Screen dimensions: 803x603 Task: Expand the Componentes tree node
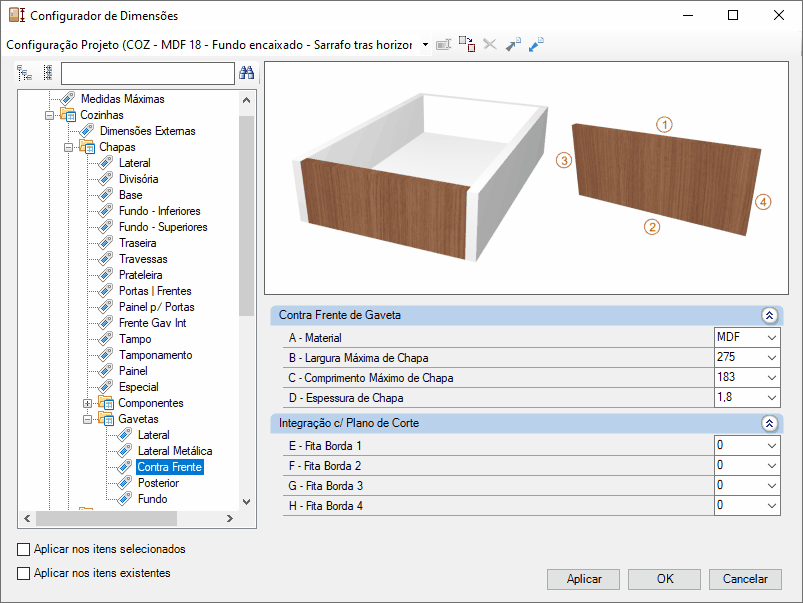click(x=87, y=403)
